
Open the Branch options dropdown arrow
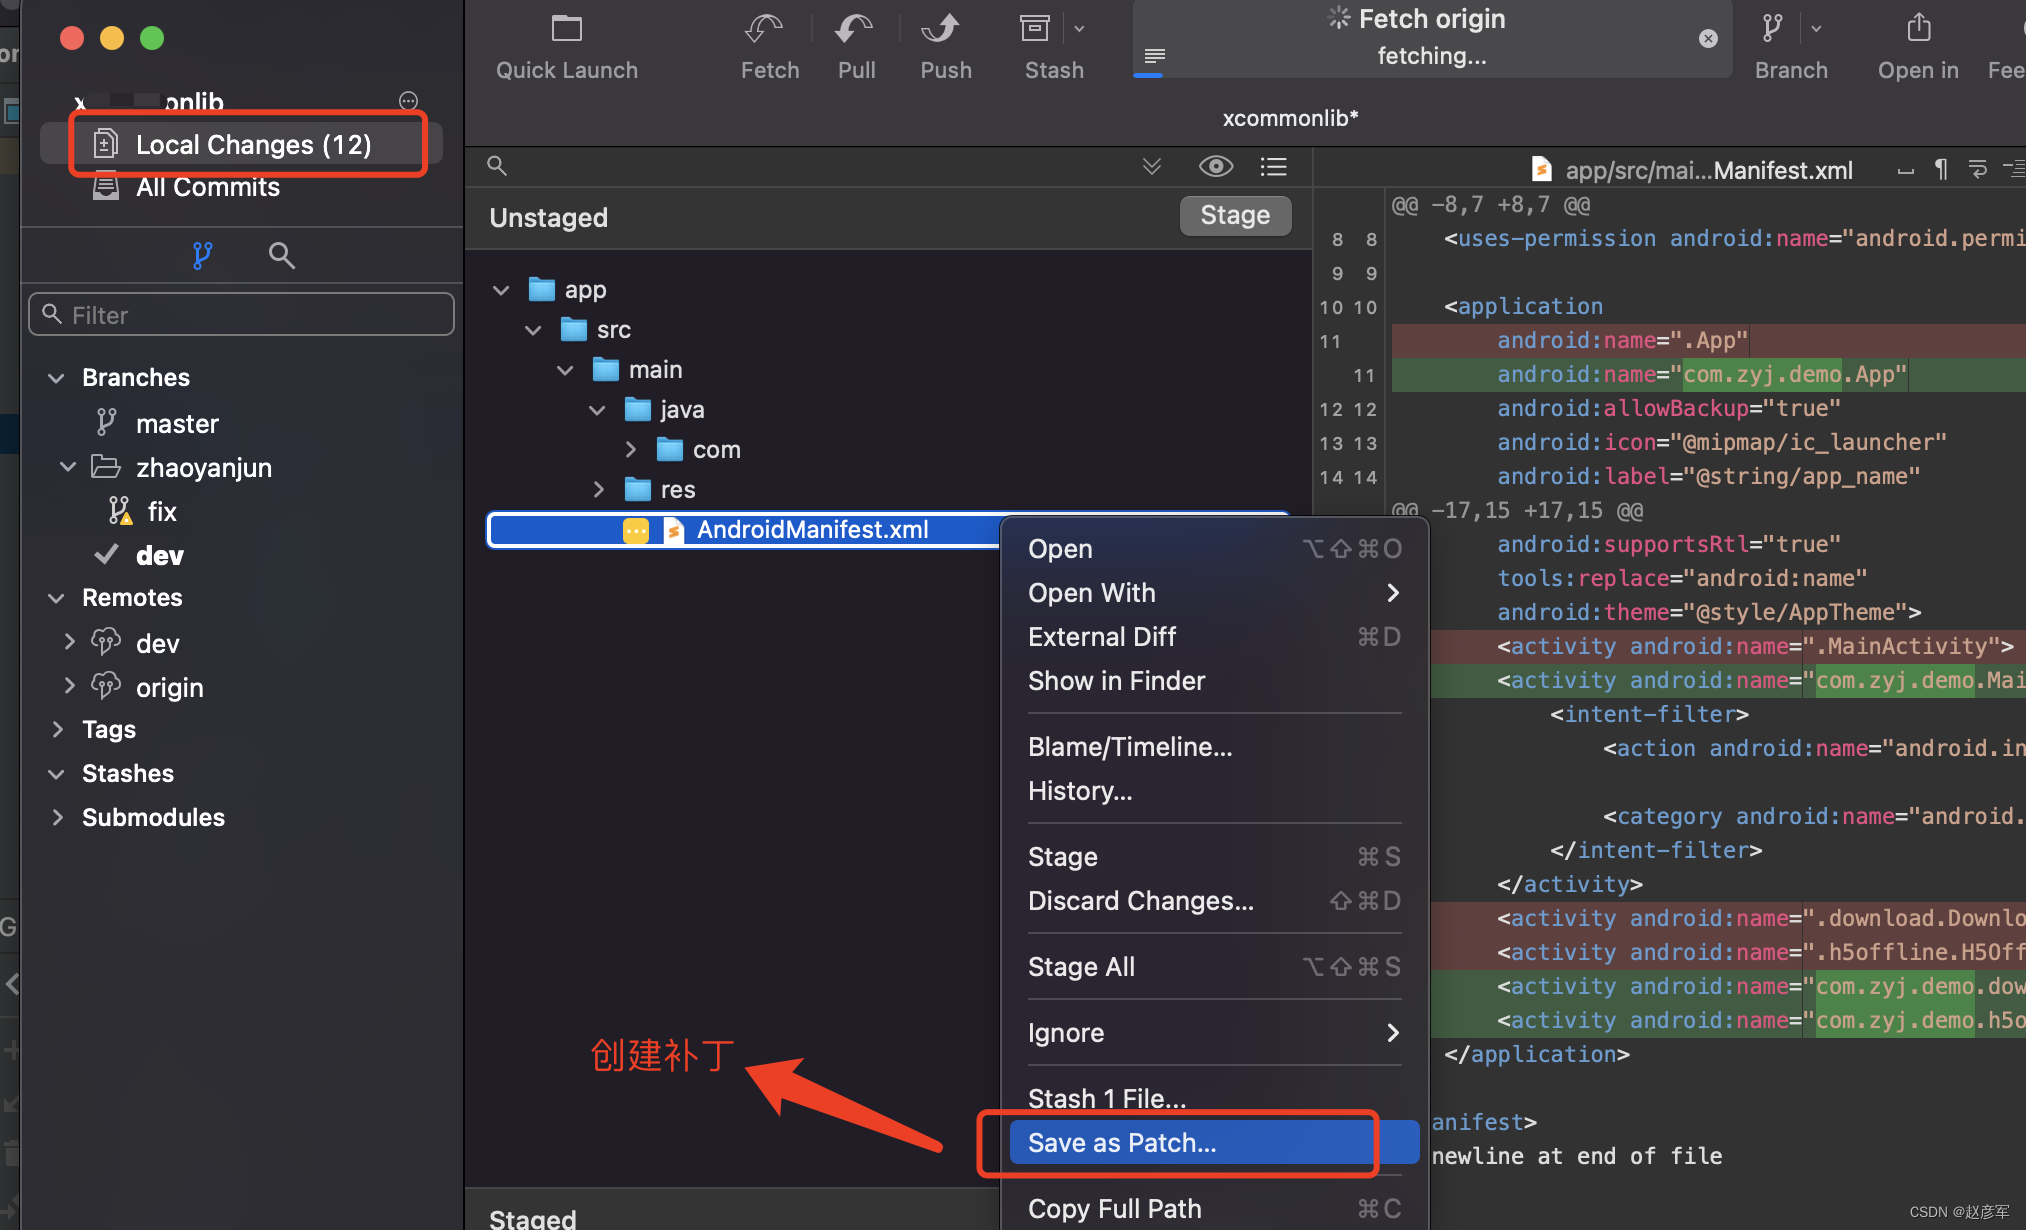click(x=1816, y=29)
